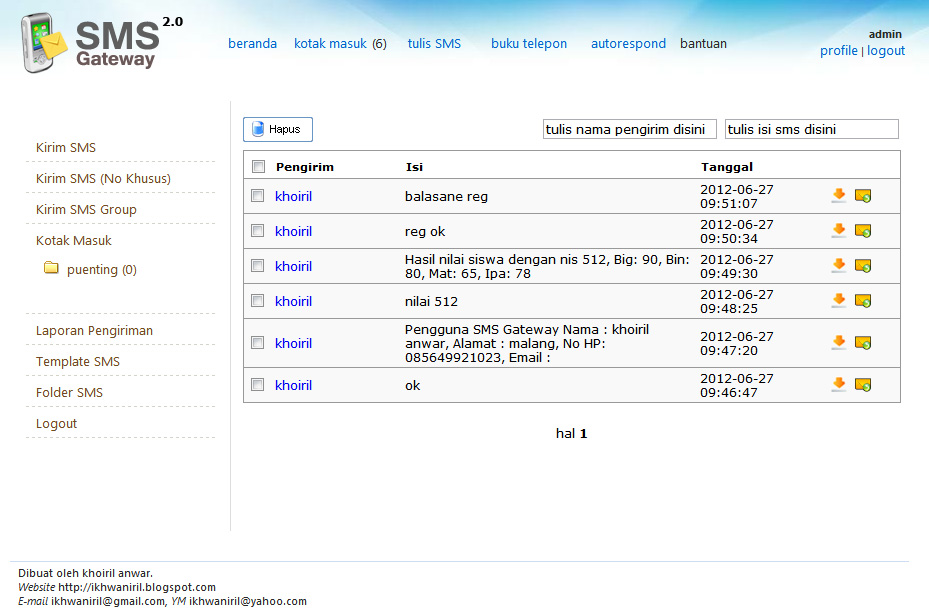The height and width of the screenshot is (611, 929).
Task: Click the envelope reply icon for 'reg ok'
Action: tap(863, 231)
